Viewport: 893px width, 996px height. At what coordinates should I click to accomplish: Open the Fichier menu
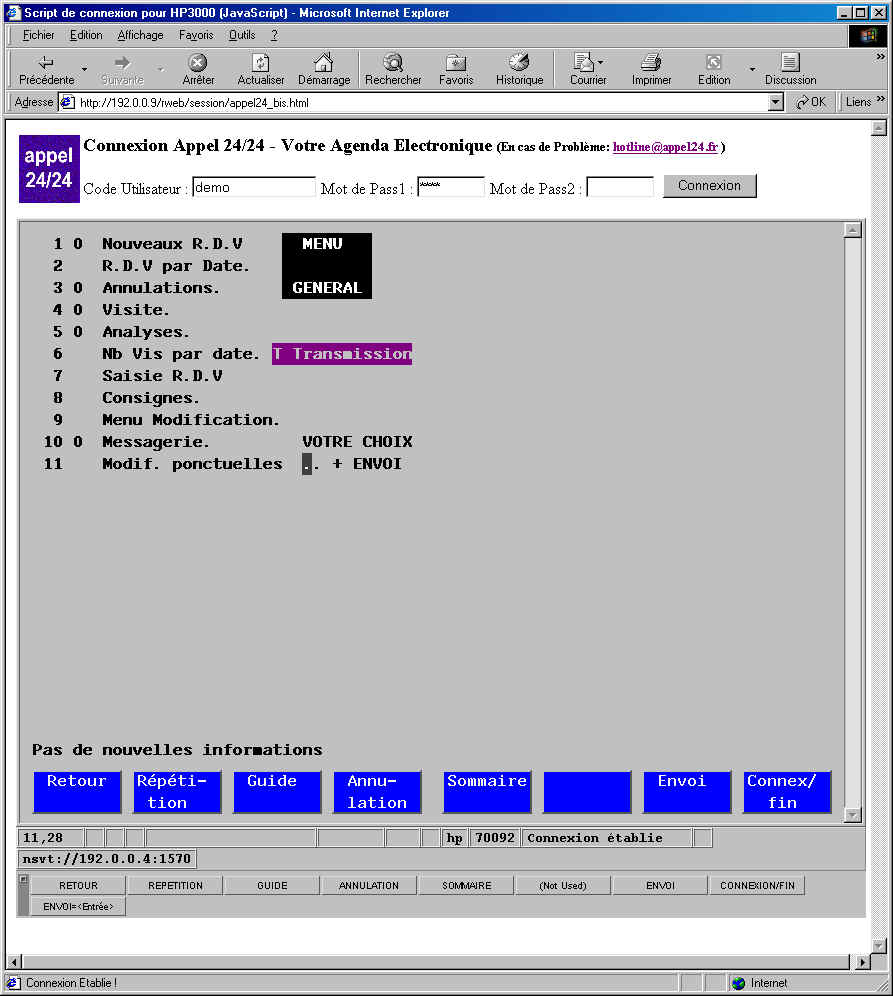[x=39, y=36]
